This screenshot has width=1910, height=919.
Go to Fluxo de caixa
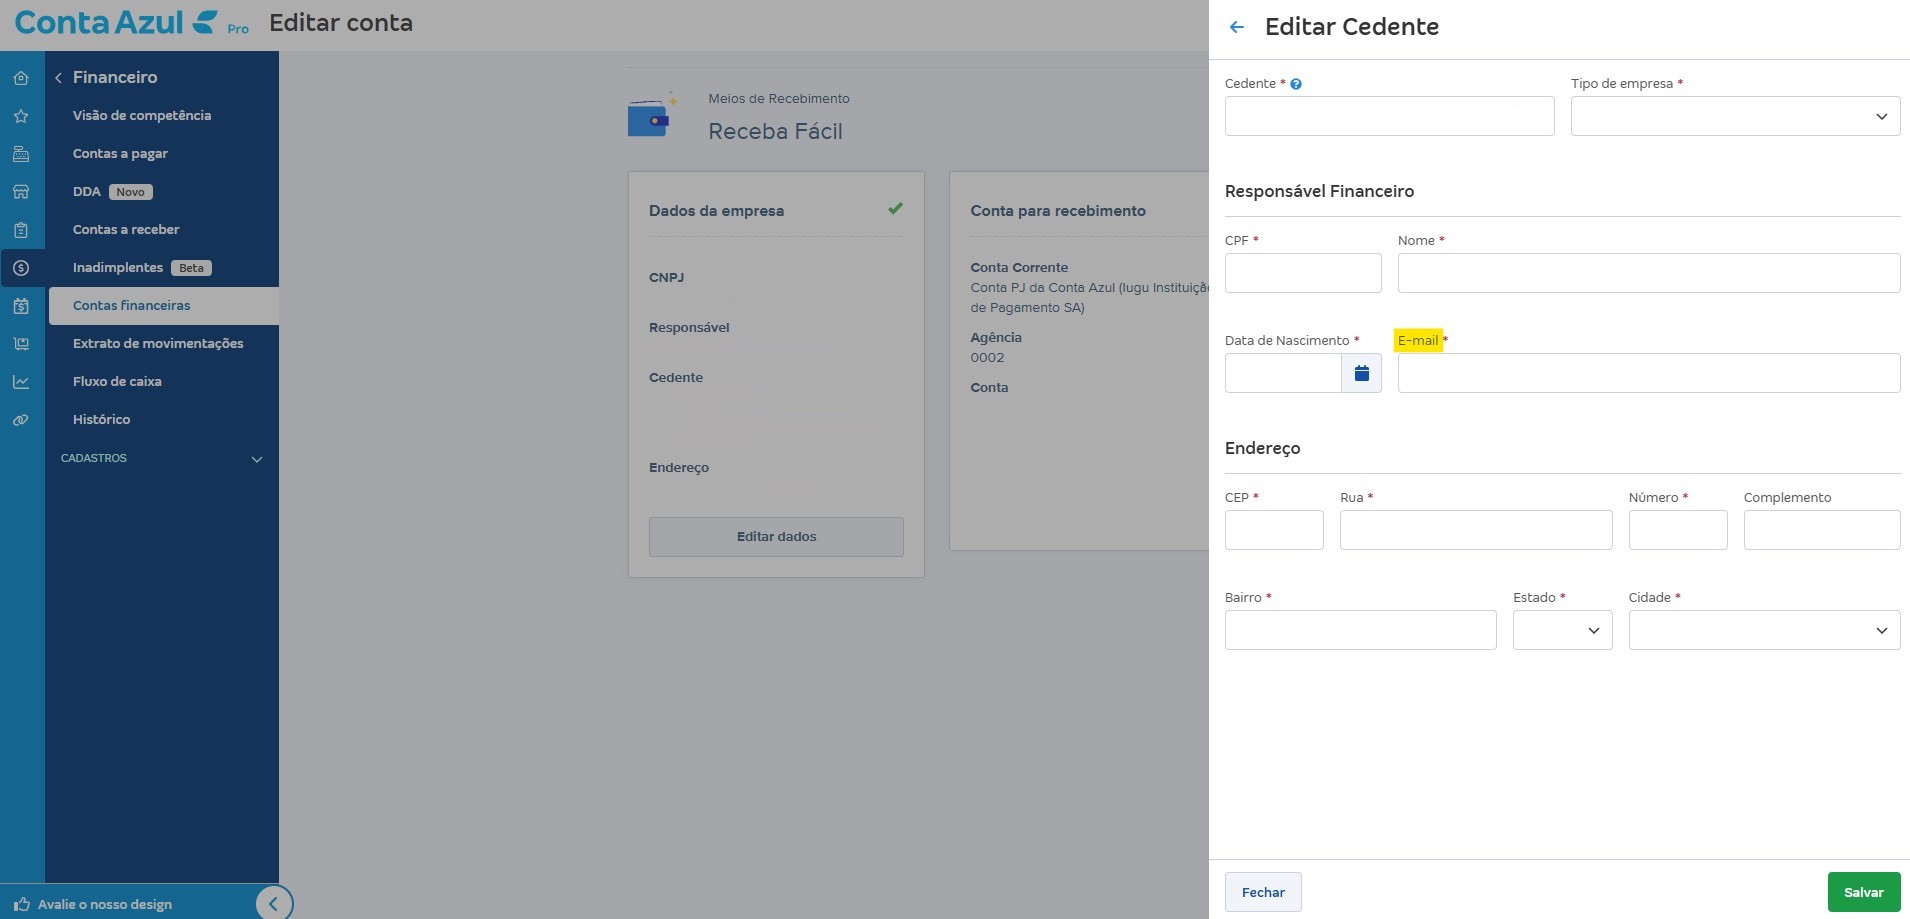[x=117, y=382]
